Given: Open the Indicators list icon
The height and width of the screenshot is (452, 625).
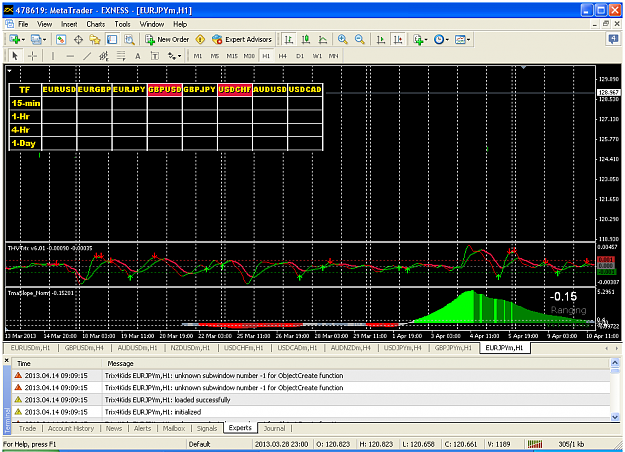Looking at the screenshot, I should [x=418, y=39].
